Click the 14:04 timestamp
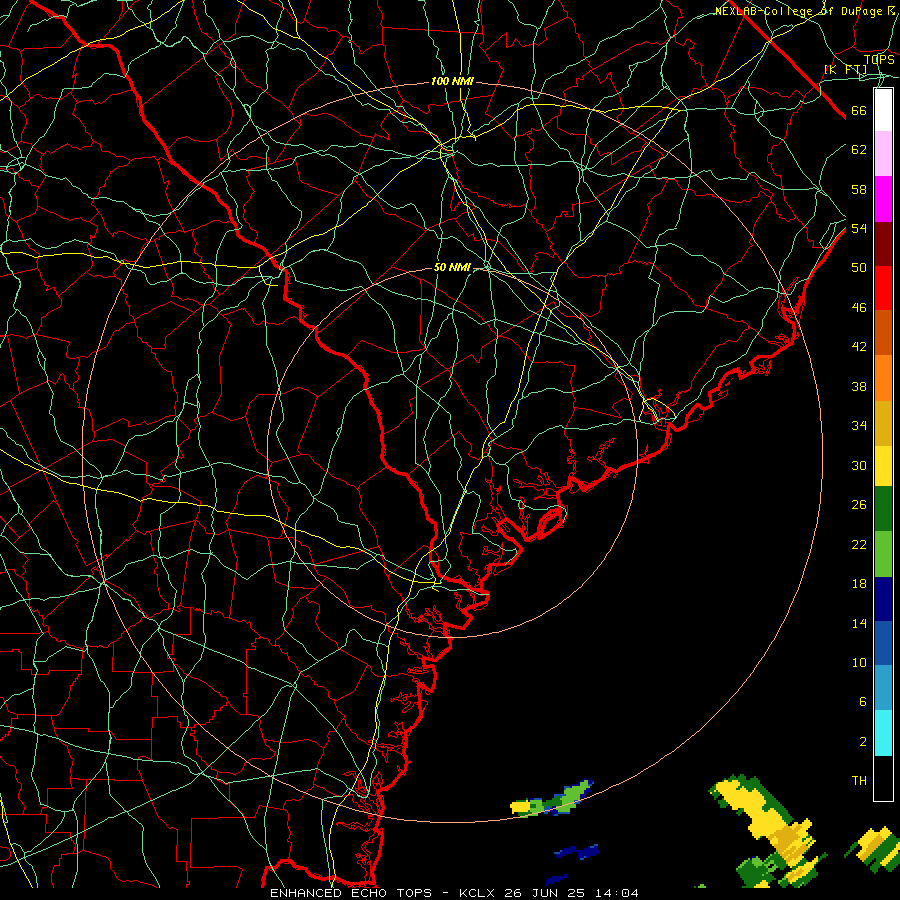Viewport: 900px width, 900px height. 615,893
